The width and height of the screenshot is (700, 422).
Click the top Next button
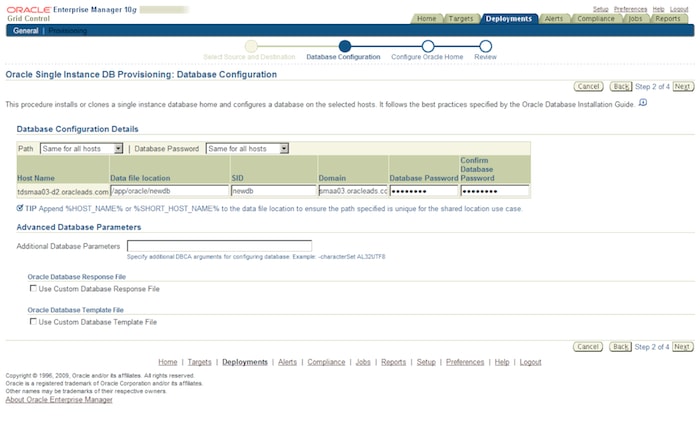pos(683,87)
